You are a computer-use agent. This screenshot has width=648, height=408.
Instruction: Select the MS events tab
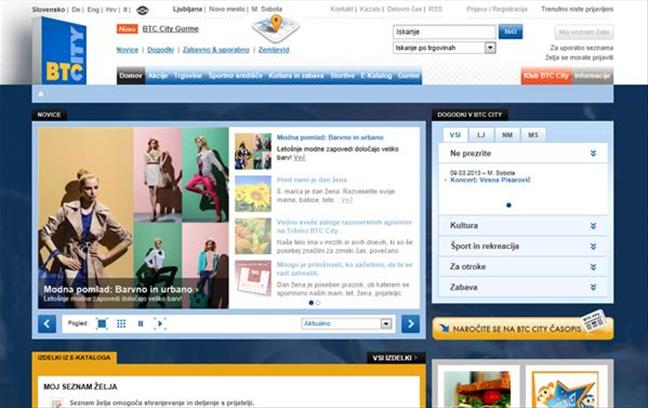(x=533, y=135)
